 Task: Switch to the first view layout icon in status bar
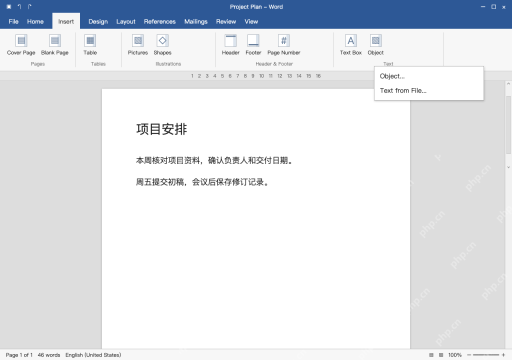click(x=431, y=355)
